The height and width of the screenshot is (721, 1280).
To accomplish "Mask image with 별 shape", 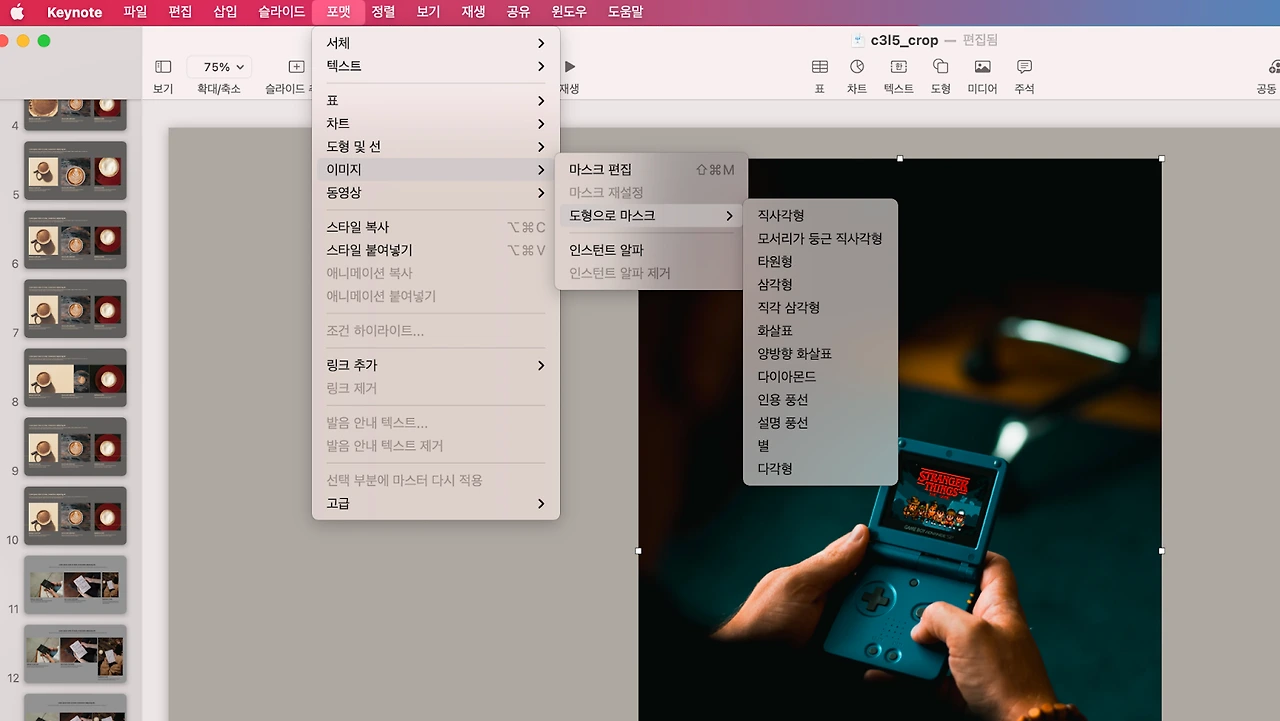I will click(x=820, y=446).
